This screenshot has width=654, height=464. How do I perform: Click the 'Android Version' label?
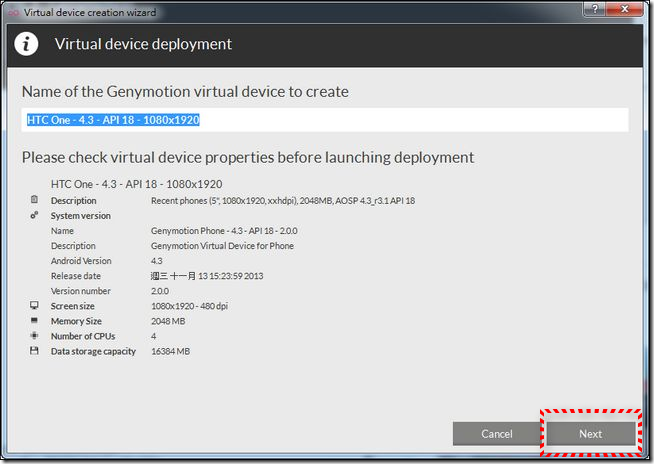pos(81,261)
